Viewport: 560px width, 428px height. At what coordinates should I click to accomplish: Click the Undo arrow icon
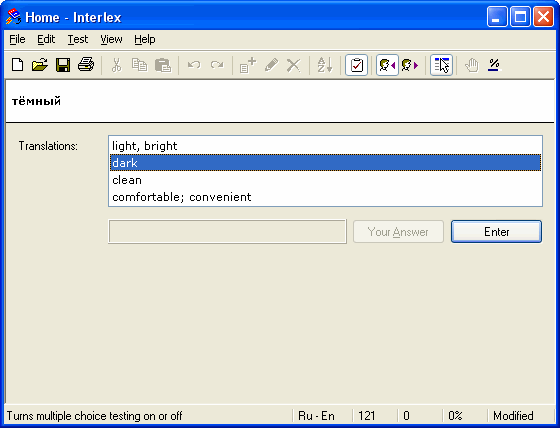click(194, 65)
